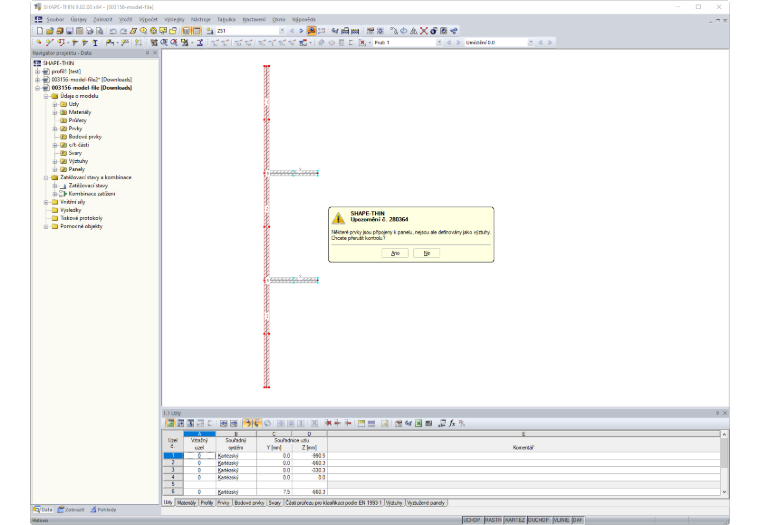Expand the Zatěžovací stavy node

point(55,186)
